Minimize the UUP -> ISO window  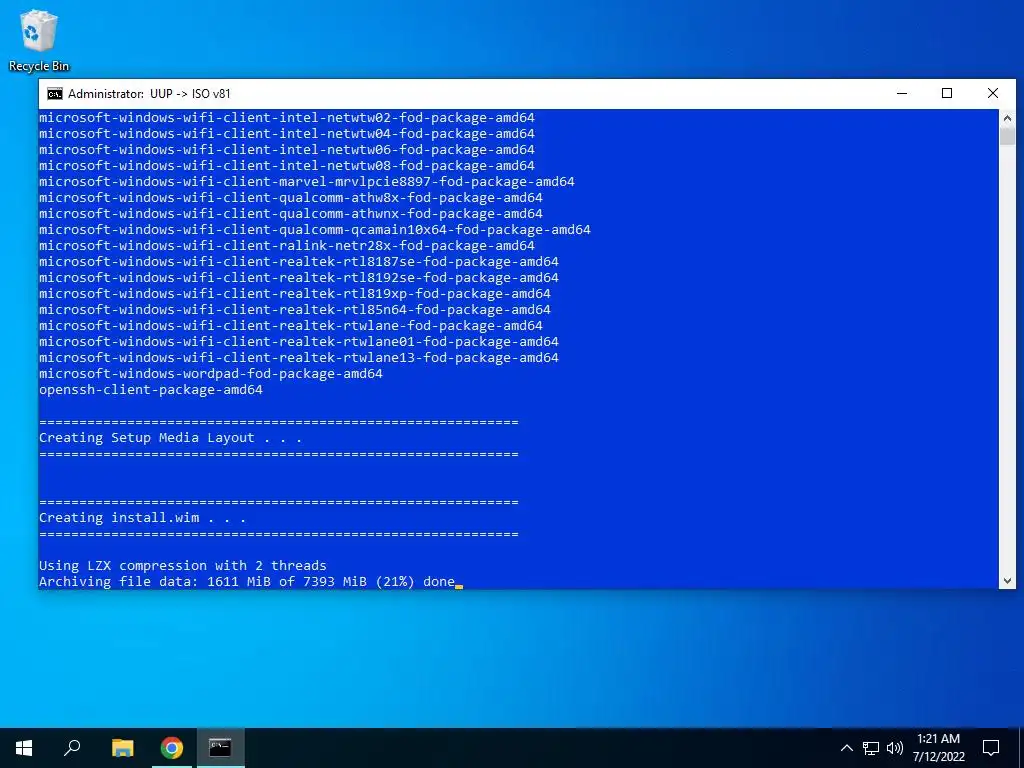(x=902, y=93)
